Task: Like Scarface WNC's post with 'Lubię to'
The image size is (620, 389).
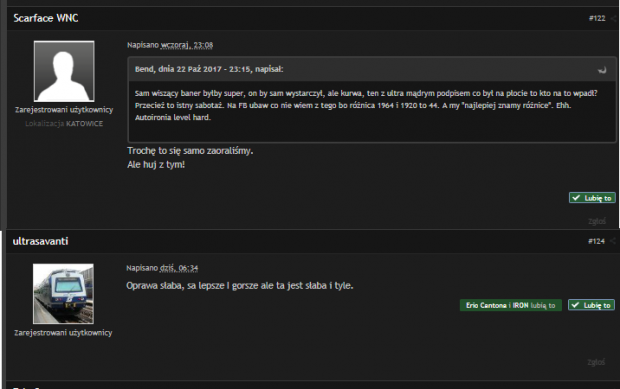Action: click(x=592, y=198)
